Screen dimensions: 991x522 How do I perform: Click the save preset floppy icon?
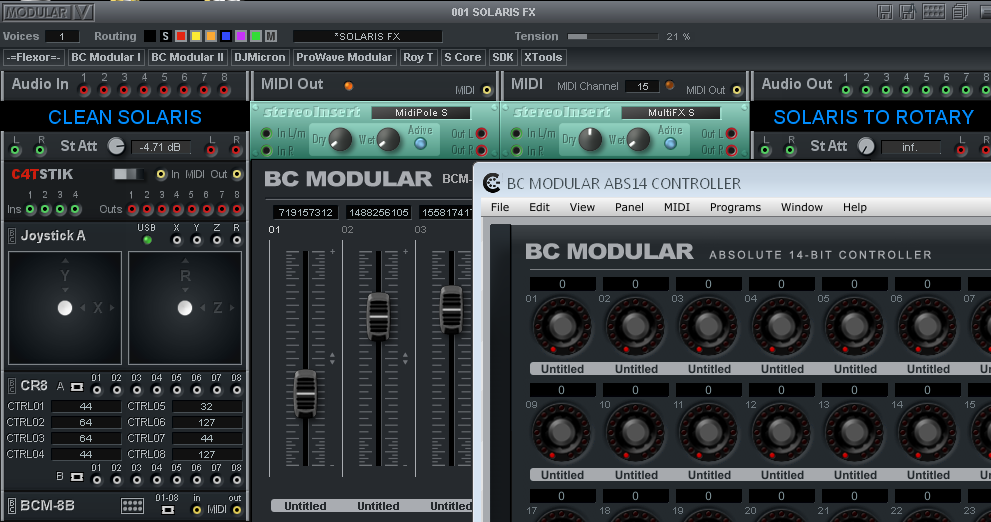(x=885, y=11)
